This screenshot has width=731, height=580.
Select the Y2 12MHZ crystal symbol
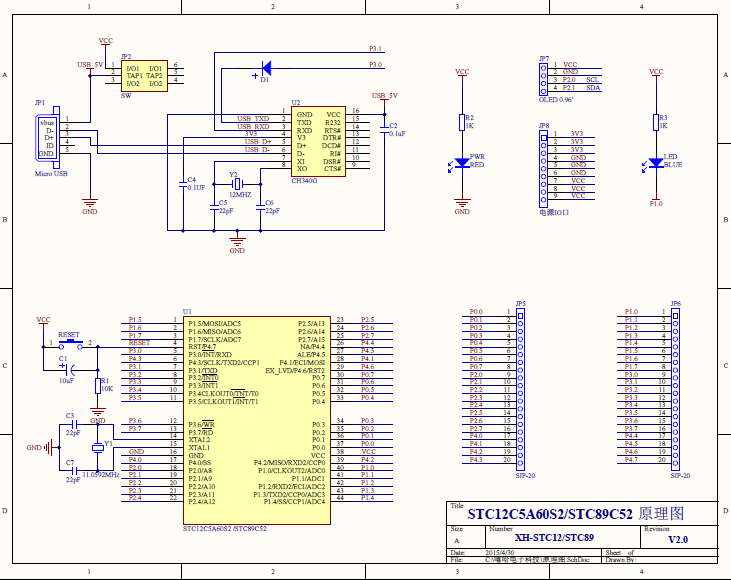coord(237,184)
